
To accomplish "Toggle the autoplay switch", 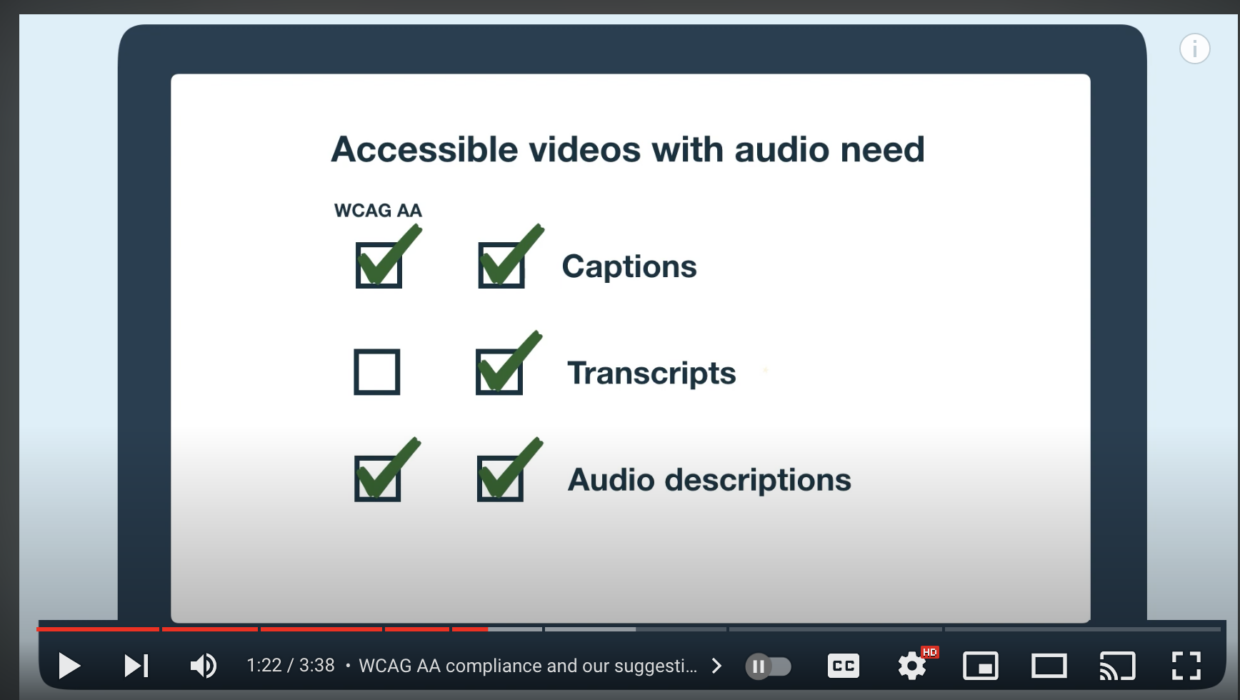I will (768, 665).
